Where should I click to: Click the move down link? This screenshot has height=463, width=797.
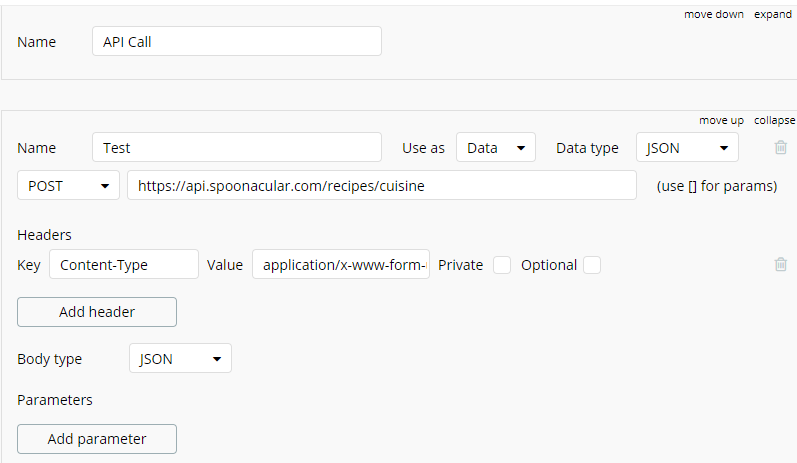714,14
